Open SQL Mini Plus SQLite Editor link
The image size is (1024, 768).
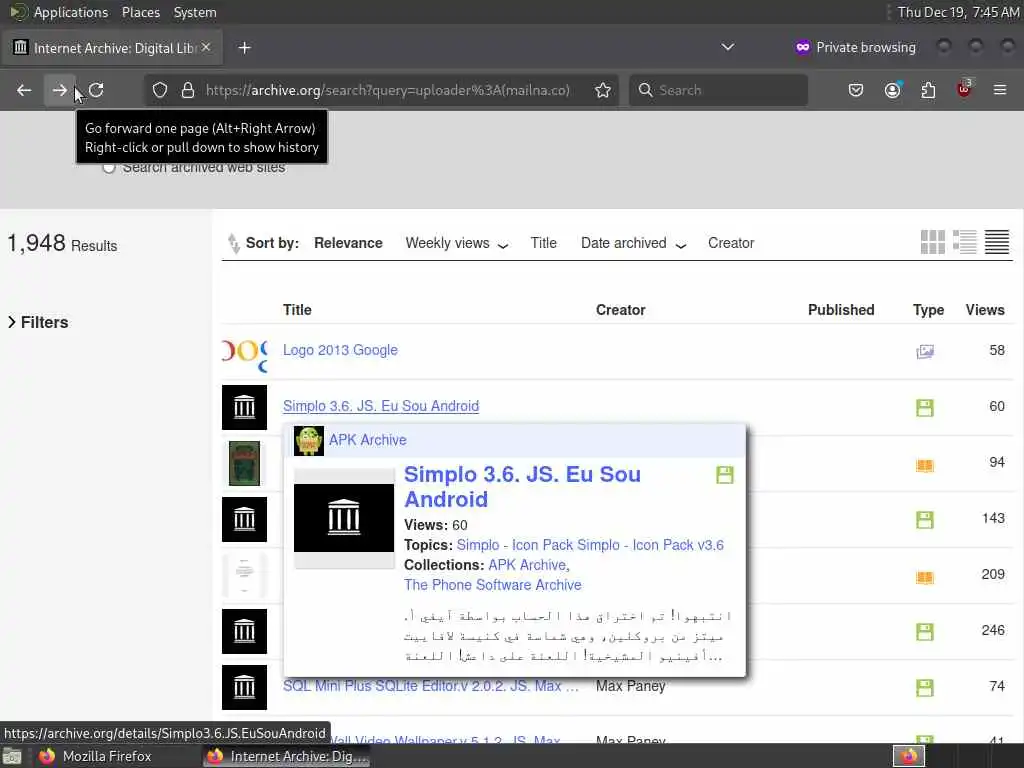430,686
